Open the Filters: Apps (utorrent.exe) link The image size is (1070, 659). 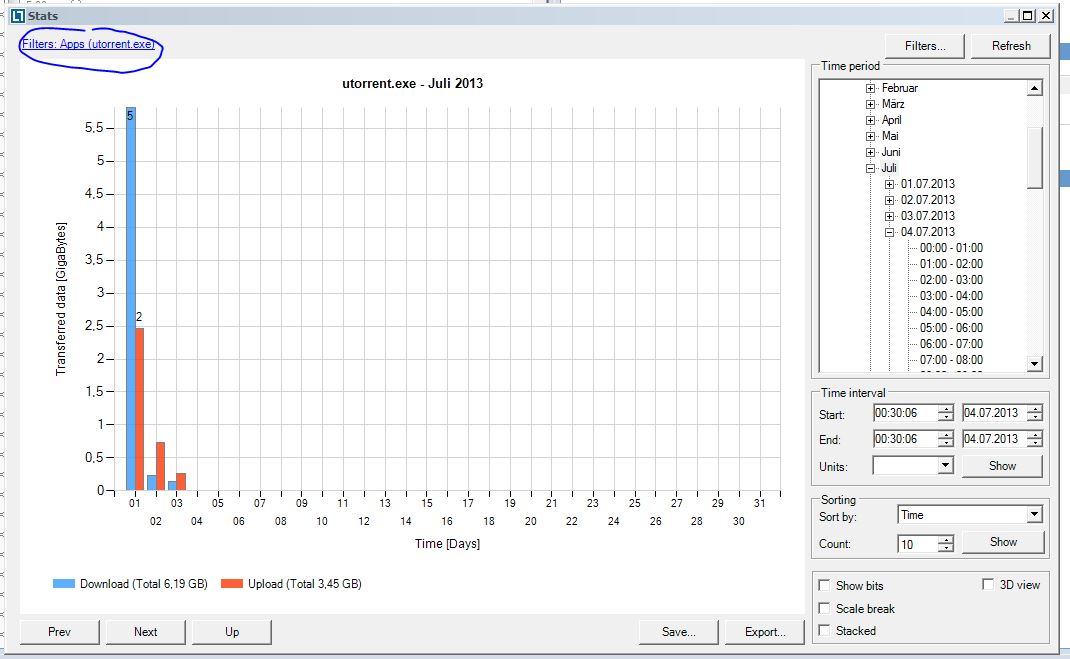coord(89,44)
